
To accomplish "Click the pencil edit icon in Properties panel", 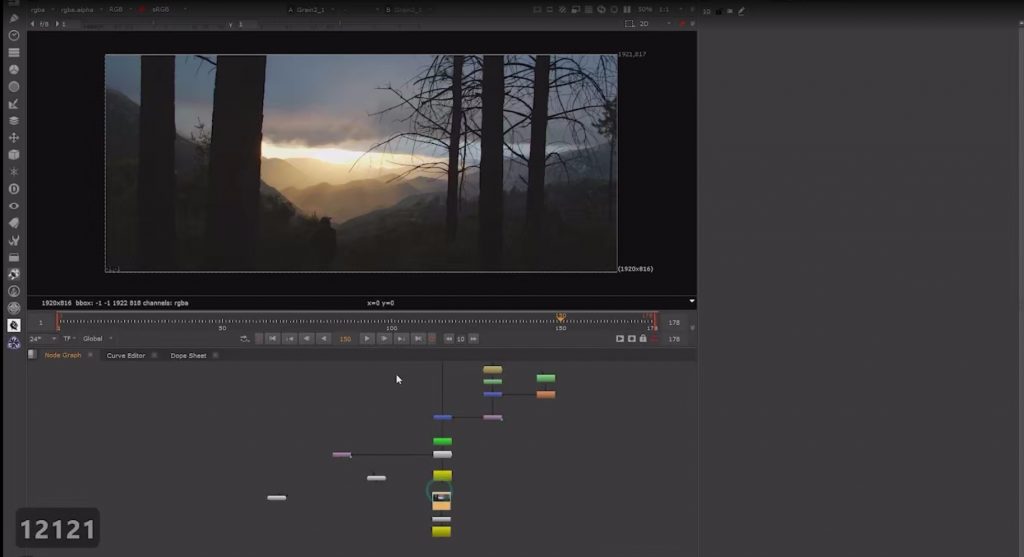I will point(741,11).
